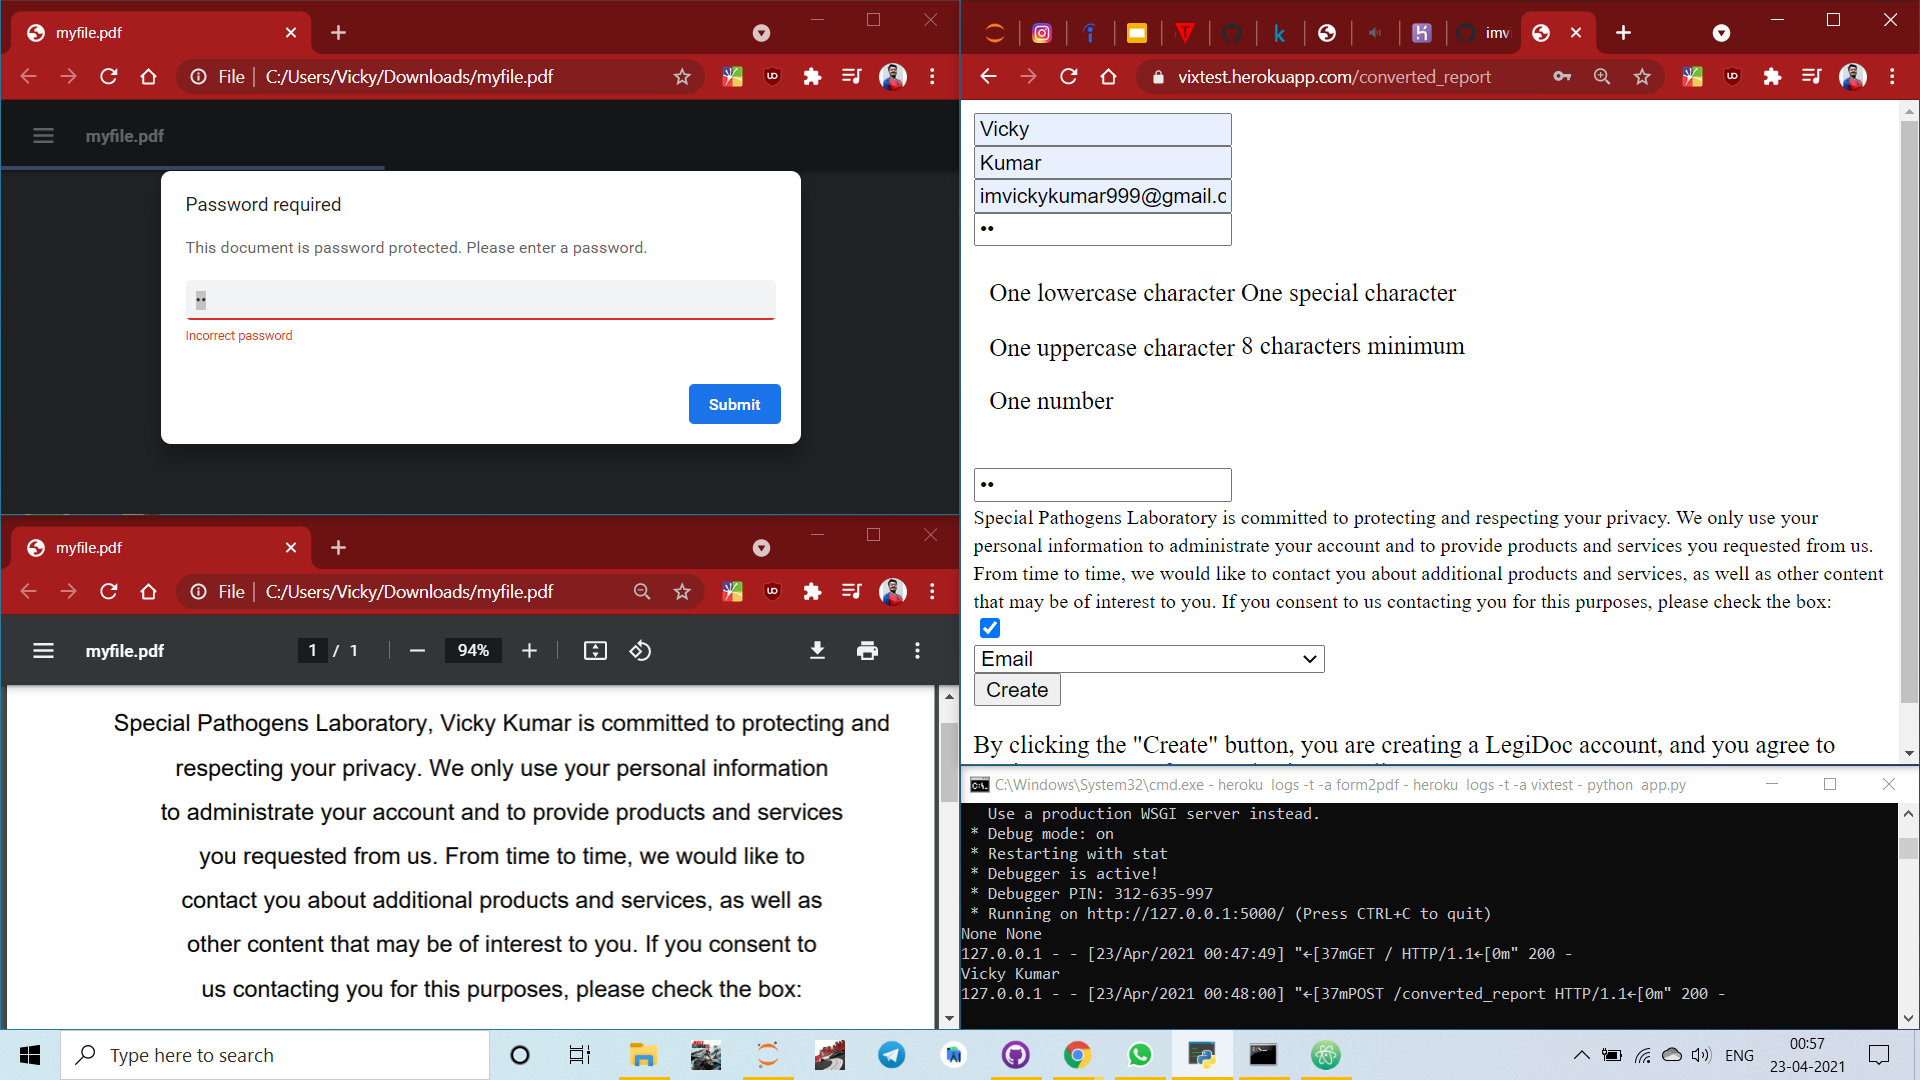Zoom in the PDF with plus icon
Image resolution: width=1920 pixels, height=1080 pixels.
(529, 651)
